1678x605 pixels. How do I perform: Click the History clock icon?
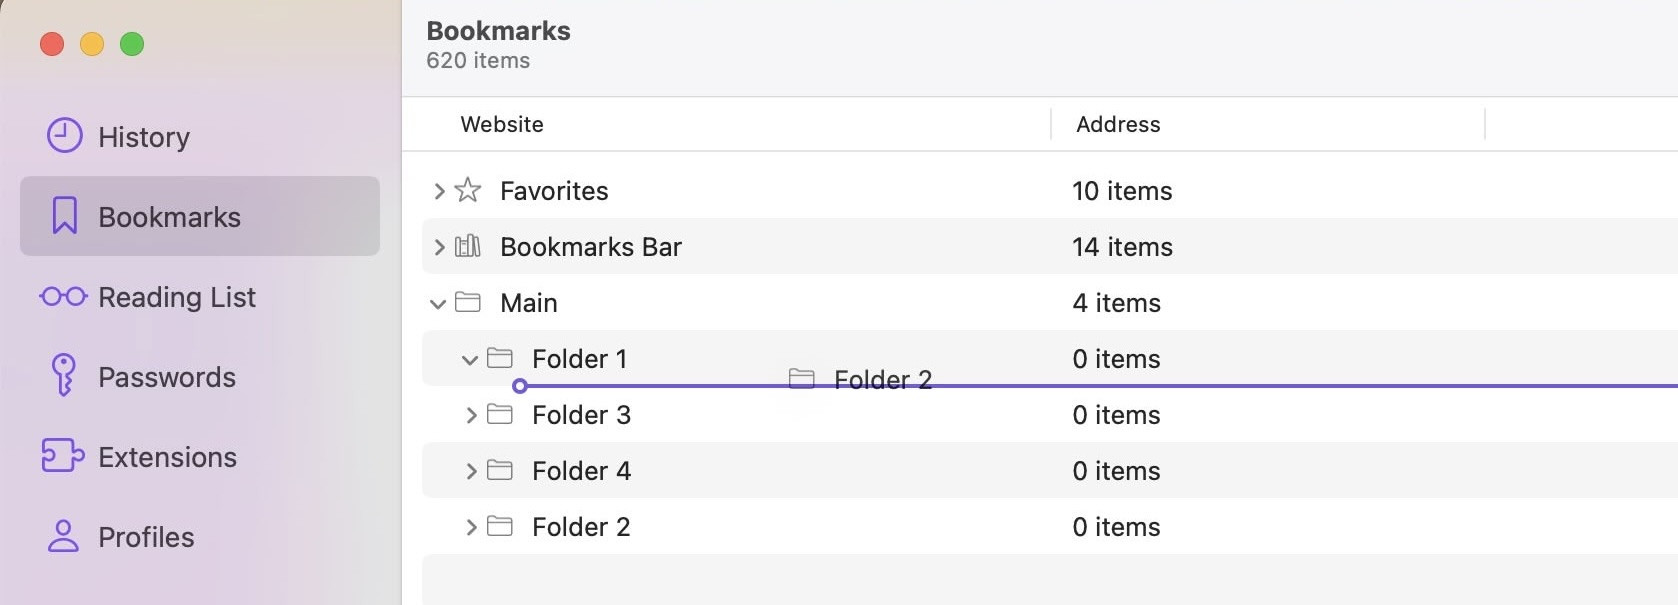click(x=65, y=136)
